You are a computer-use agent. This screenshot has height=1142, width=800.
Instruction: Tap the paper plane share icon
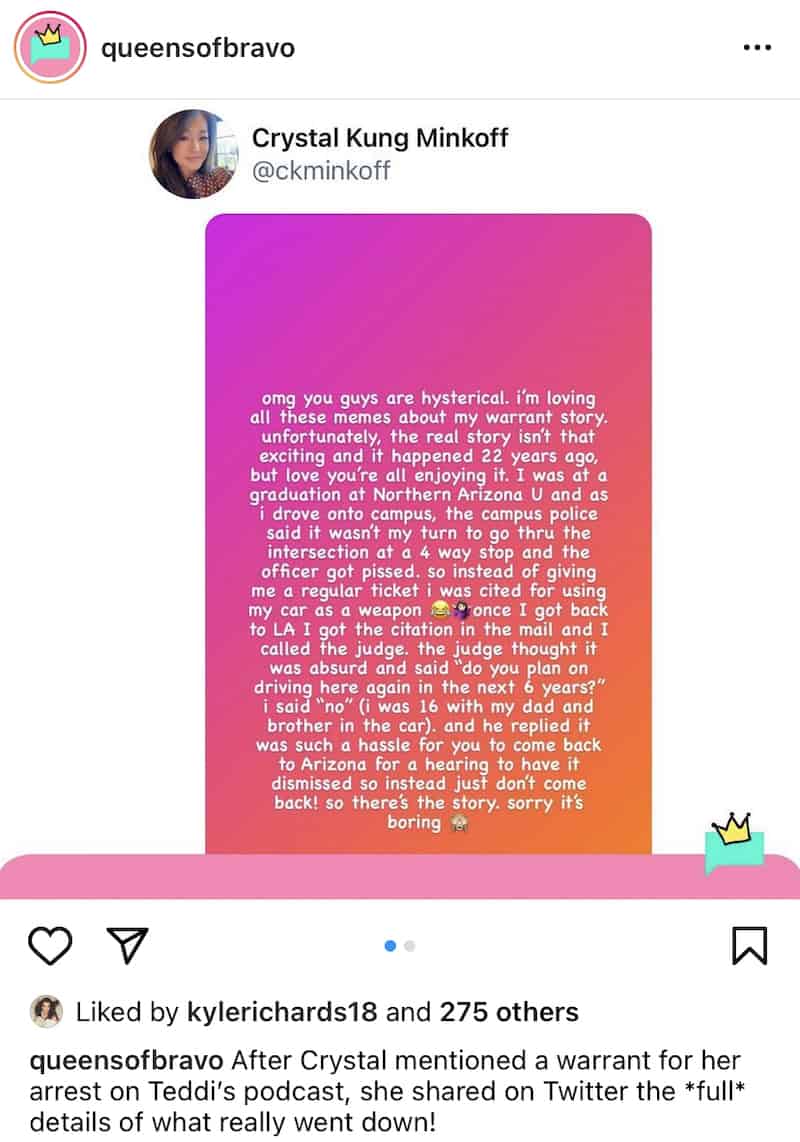pyautogui.click(x=128, y=945)
